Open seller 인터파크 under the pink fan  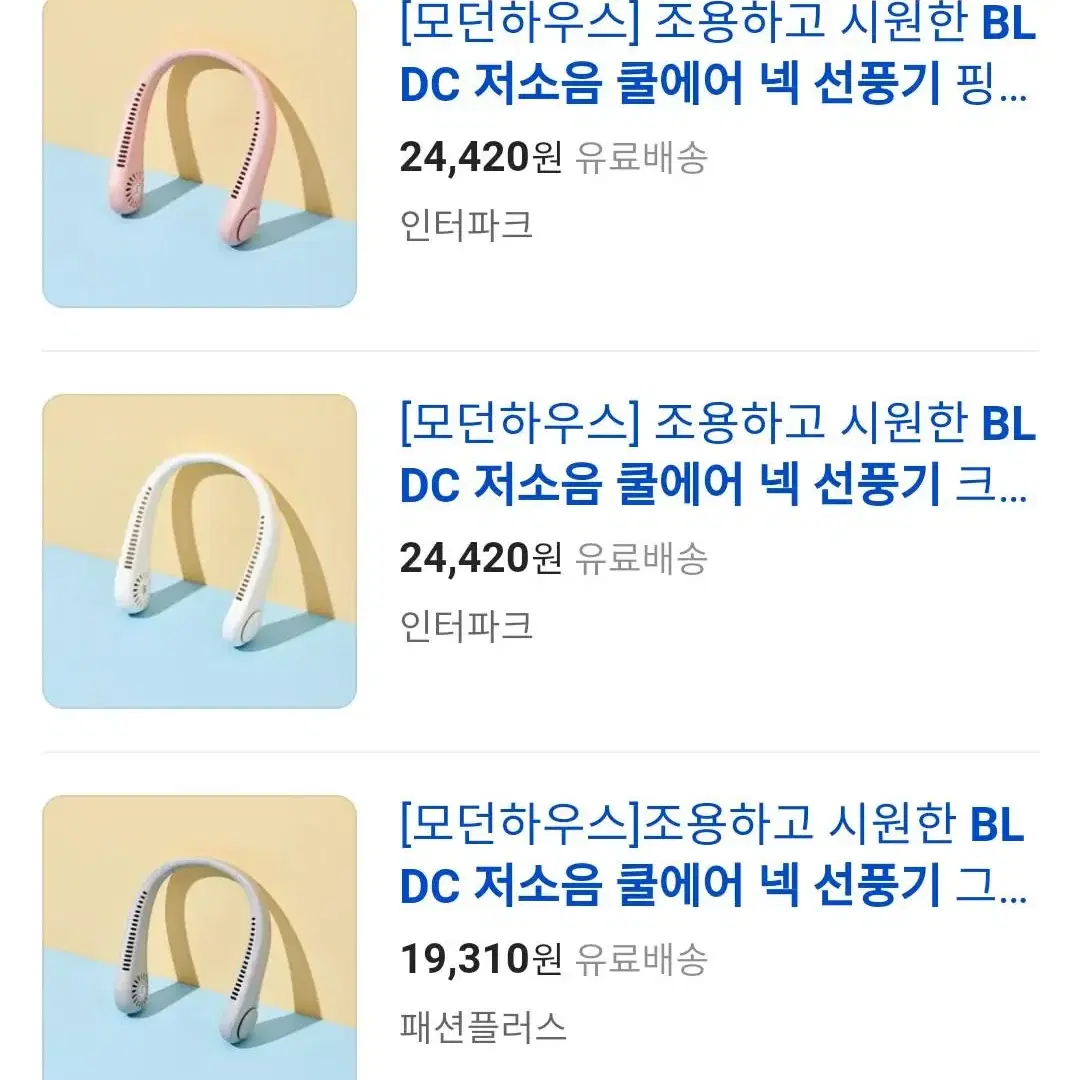(466, 225)
